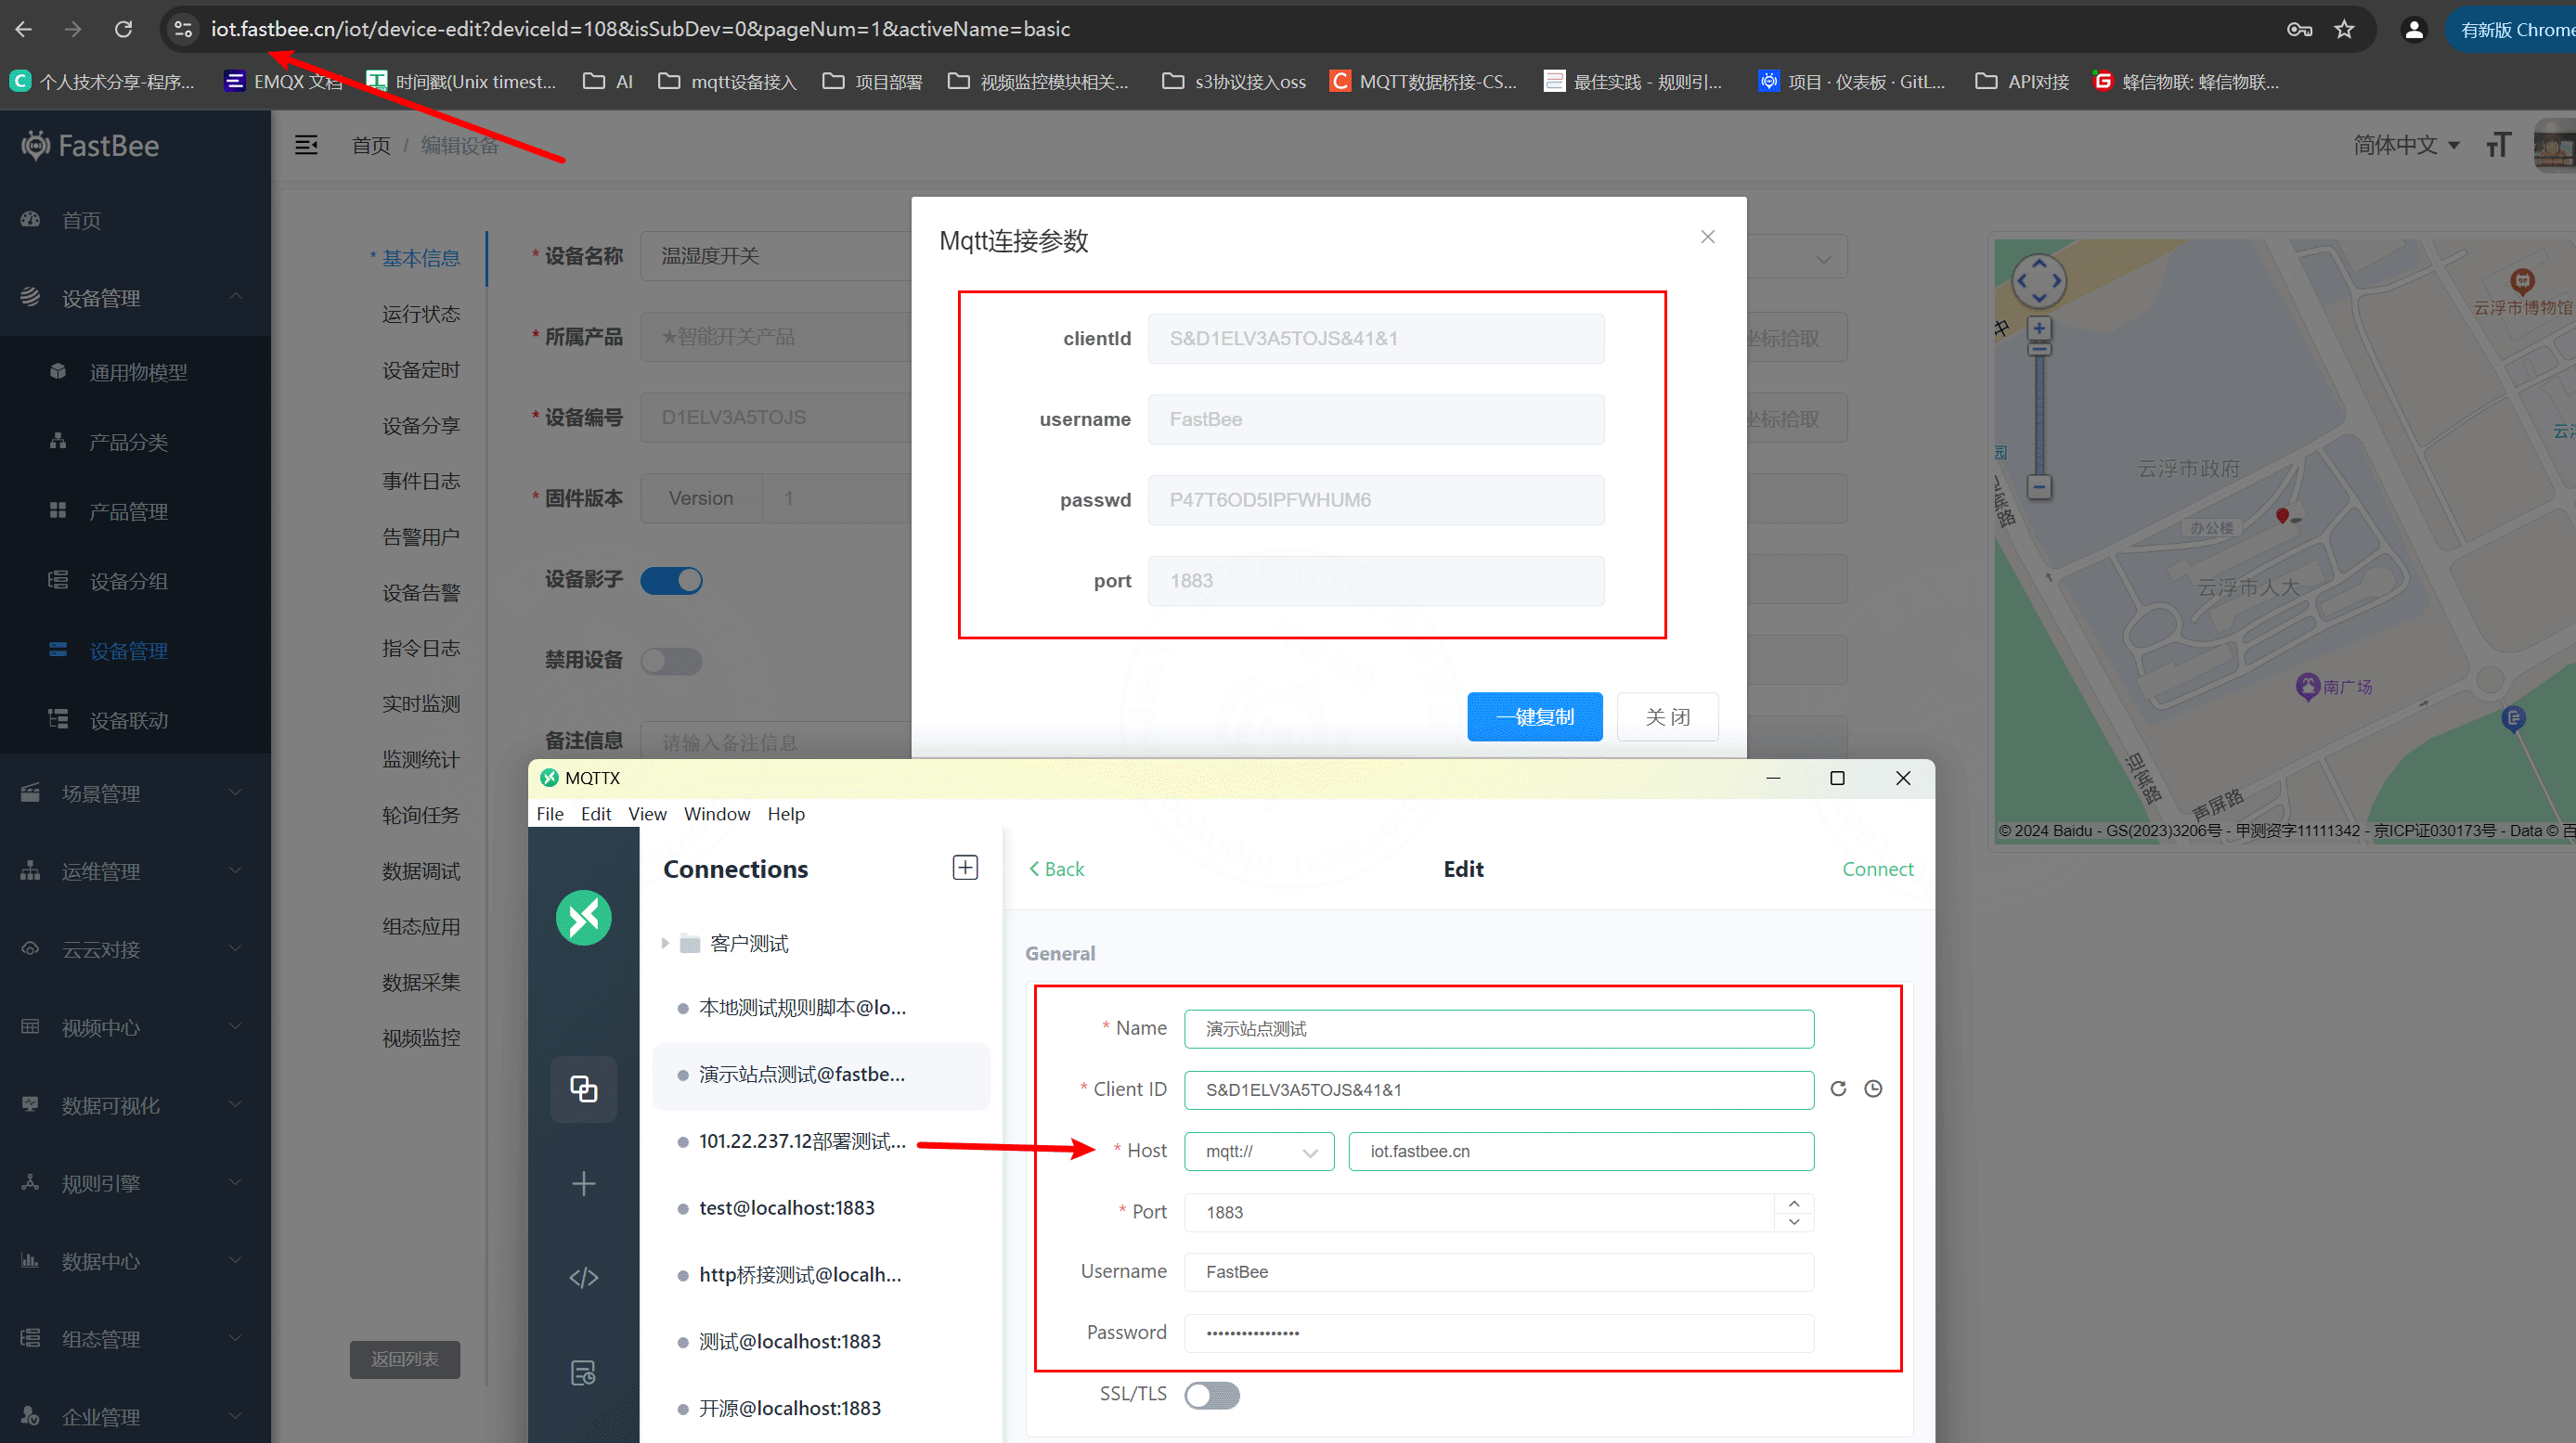Screen dimensions: 2576x1443
Task: Click the 首页 breadcrumb link
Action: click(371, 145)
